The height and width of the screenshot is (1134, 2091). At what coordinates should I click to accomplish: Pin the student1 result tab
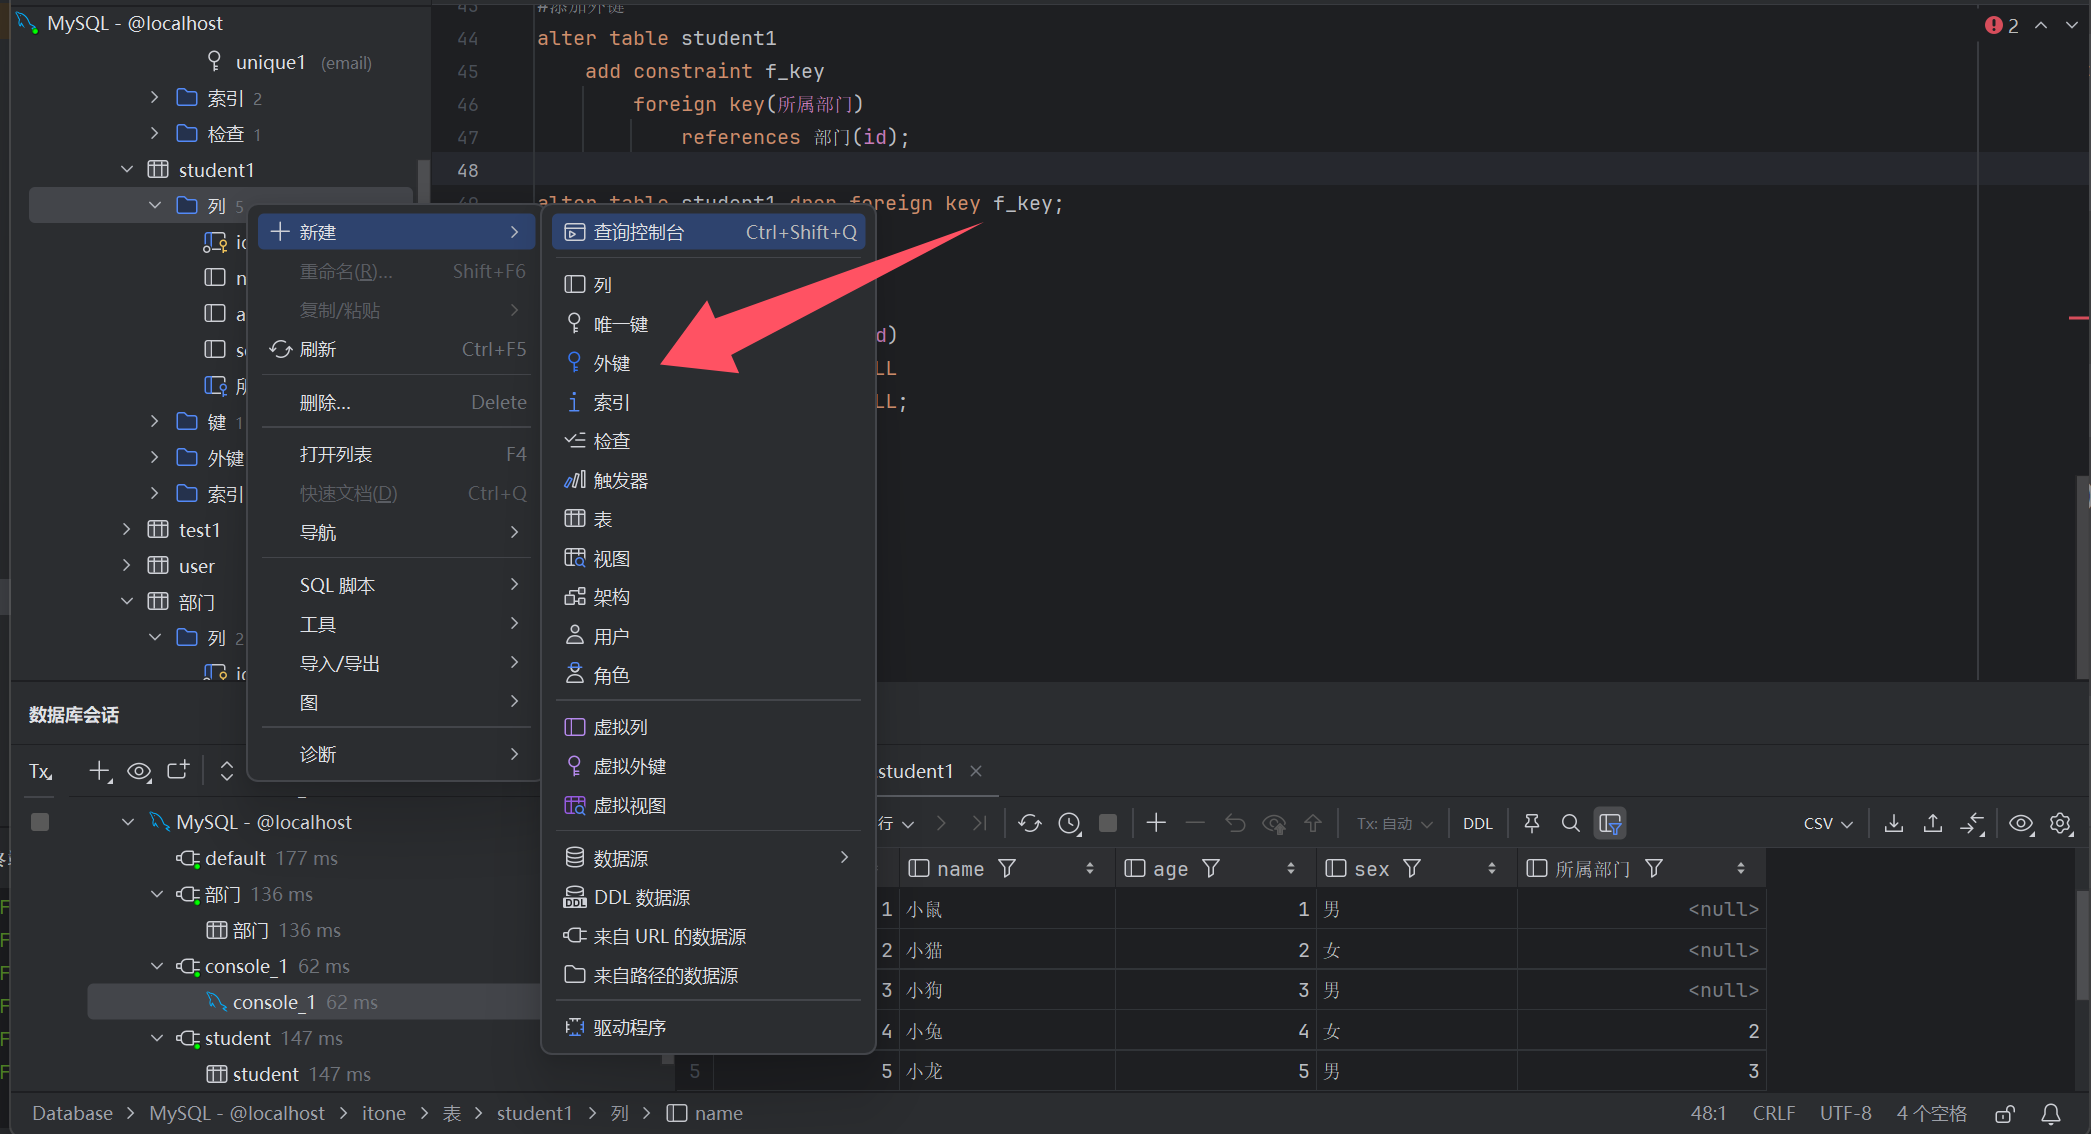pyautogui.click(x=1531, y=823)
